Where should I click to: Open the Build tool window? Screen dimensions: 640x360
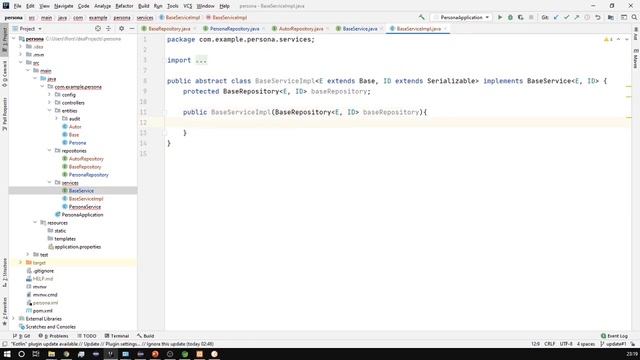click(146, 336)
